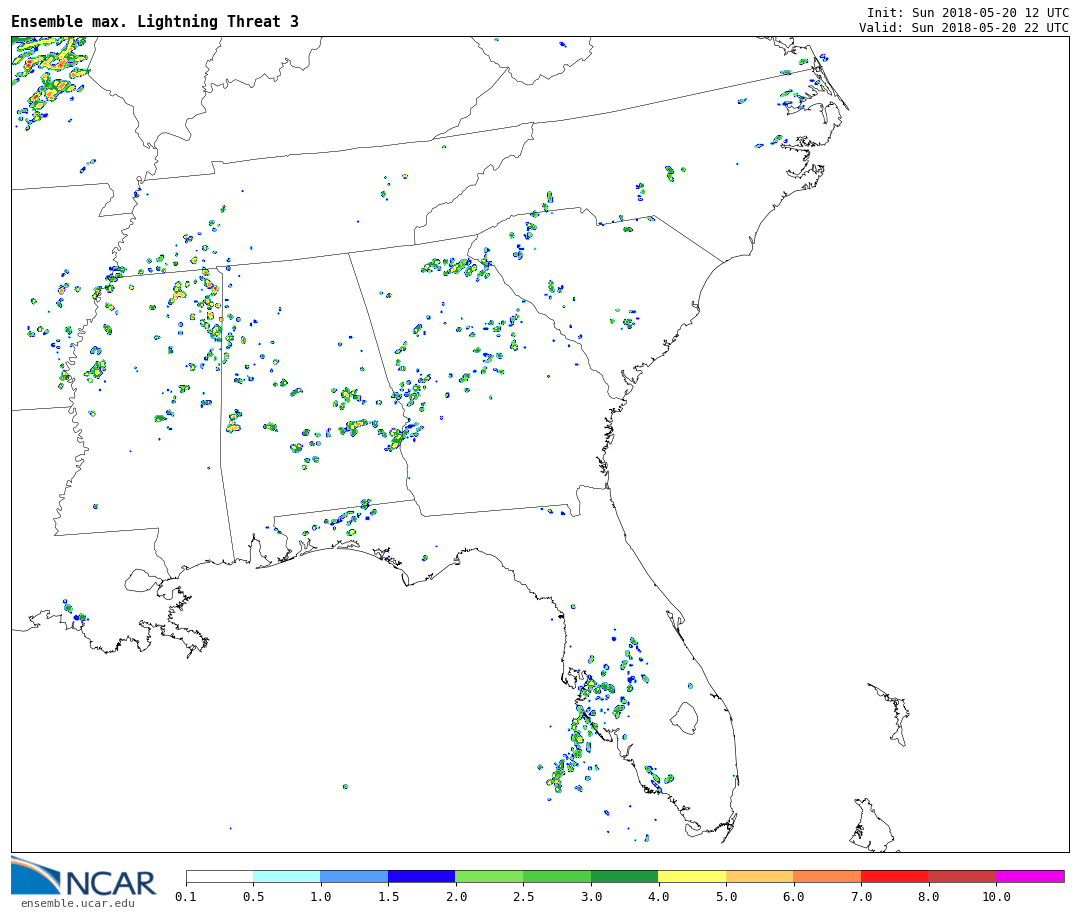Click the 'Ensemble max. Lightning Threat 3' title

(x=155, y=22)
